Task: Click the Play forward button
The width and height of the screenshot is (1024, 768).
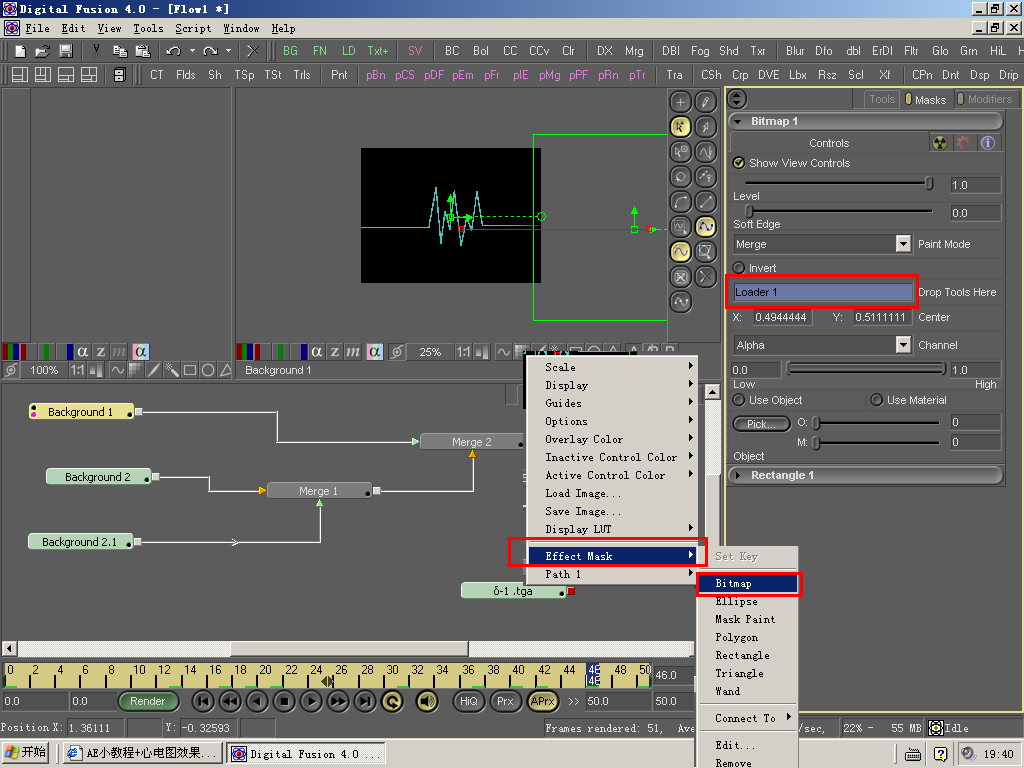Action: pos(312,701)
